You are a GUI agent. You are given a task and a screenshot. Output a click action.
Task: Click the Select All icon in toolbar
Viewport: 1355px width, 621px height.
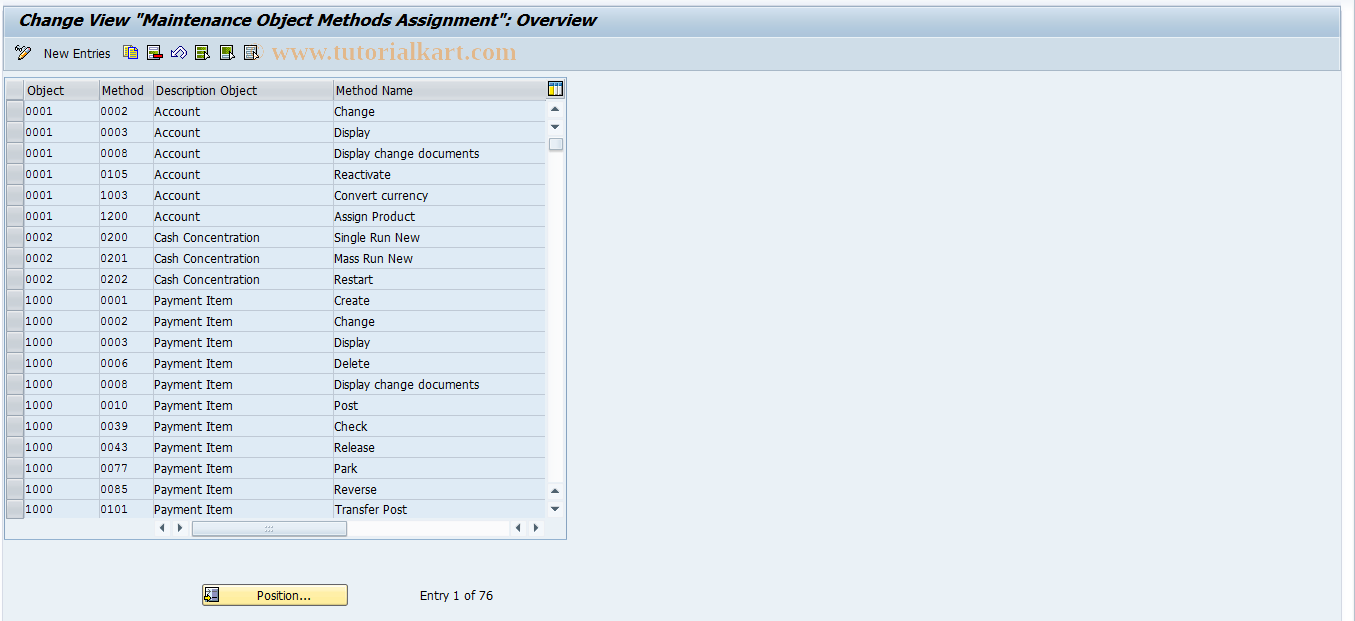point(202,53)
